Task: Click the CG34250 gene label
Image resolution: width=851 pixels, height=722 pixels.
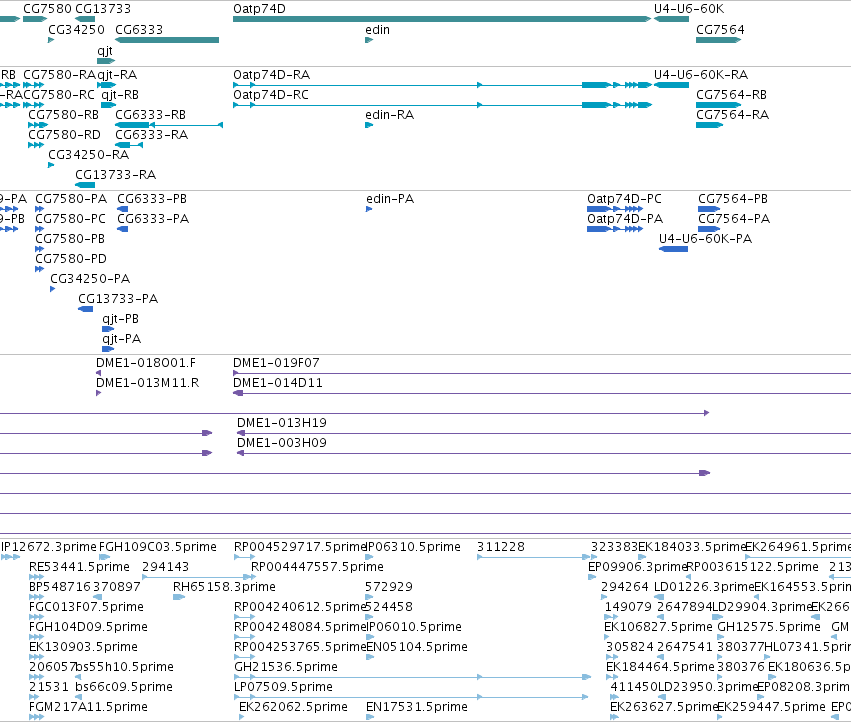Action: tap(76, 30)
